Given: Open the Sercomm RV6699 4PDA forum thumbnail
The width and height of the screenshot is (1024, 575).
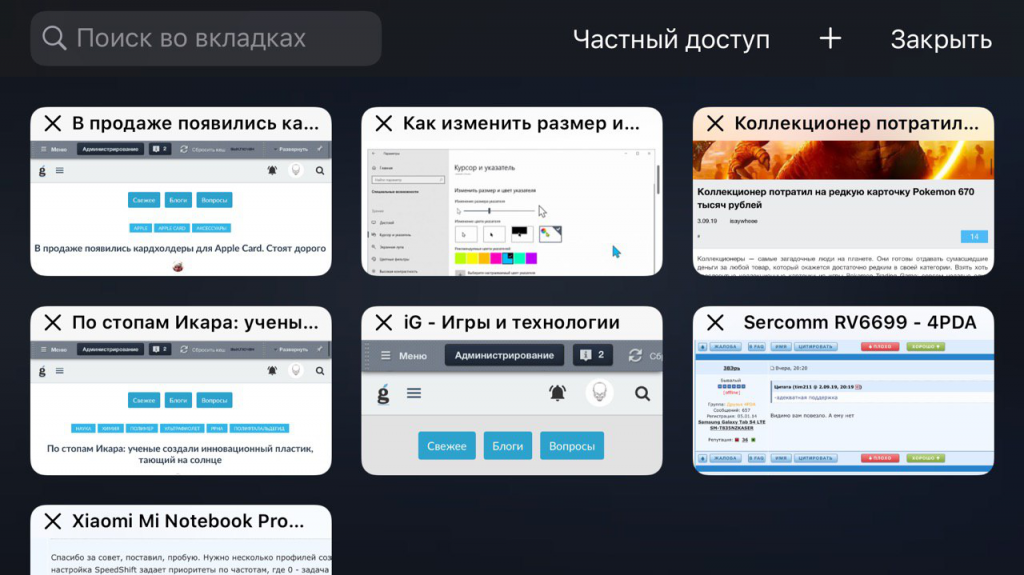Looking at the screenshot, I should pos(843,406).
